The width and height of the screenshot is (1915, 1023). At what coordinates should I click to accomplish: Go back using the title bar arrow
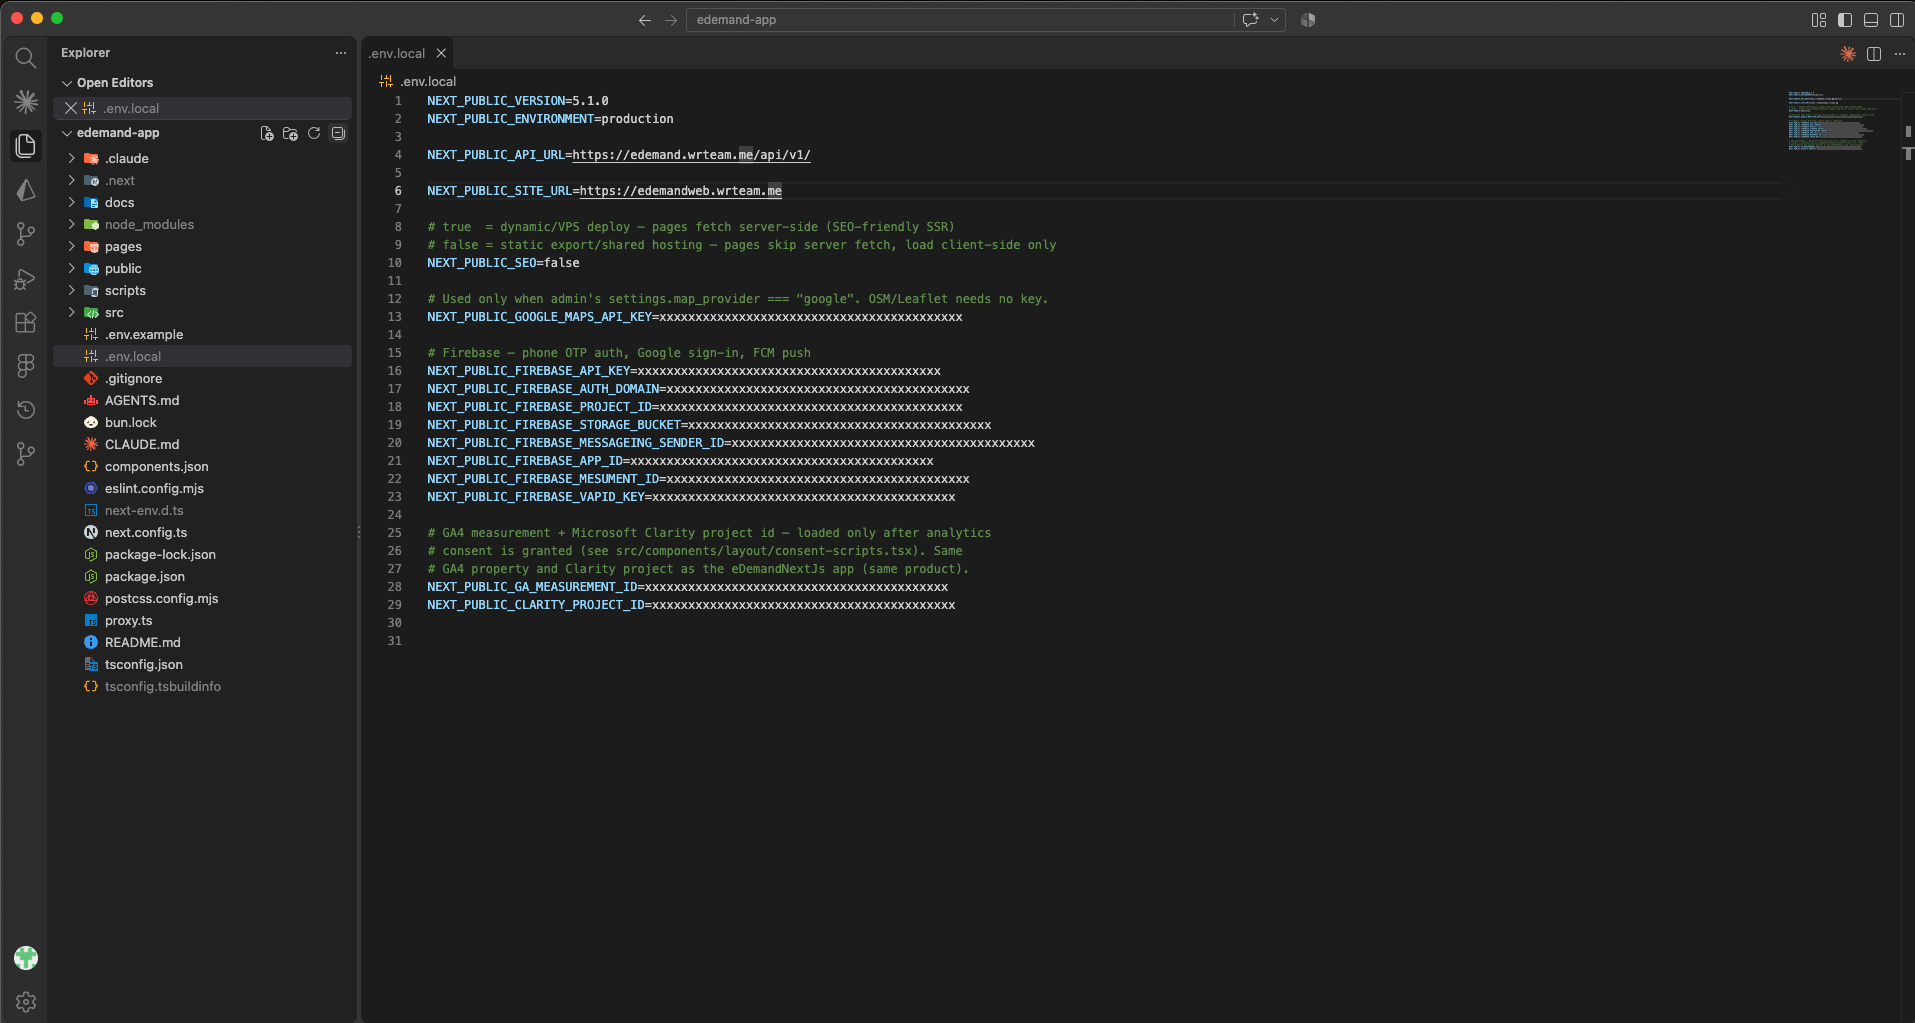645,20
